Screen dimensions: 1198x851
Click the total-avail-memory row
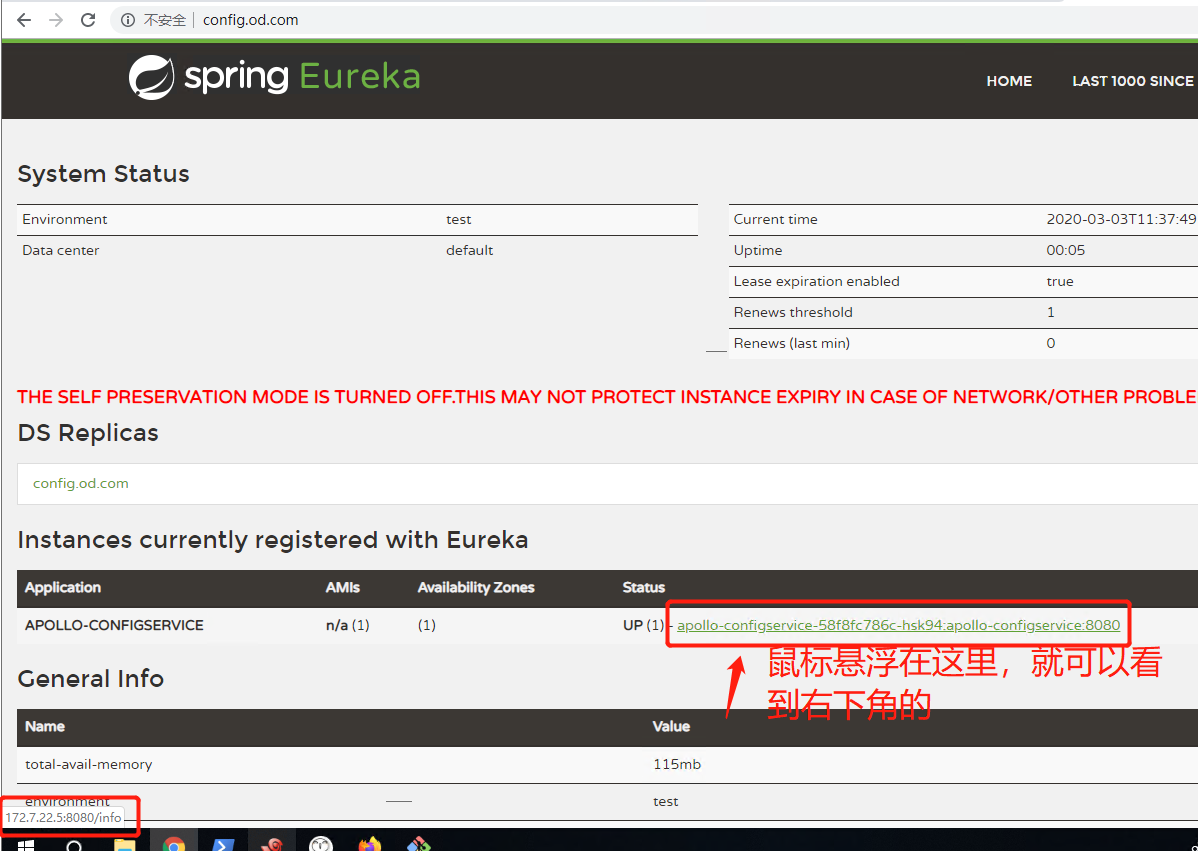coord(89,764)
